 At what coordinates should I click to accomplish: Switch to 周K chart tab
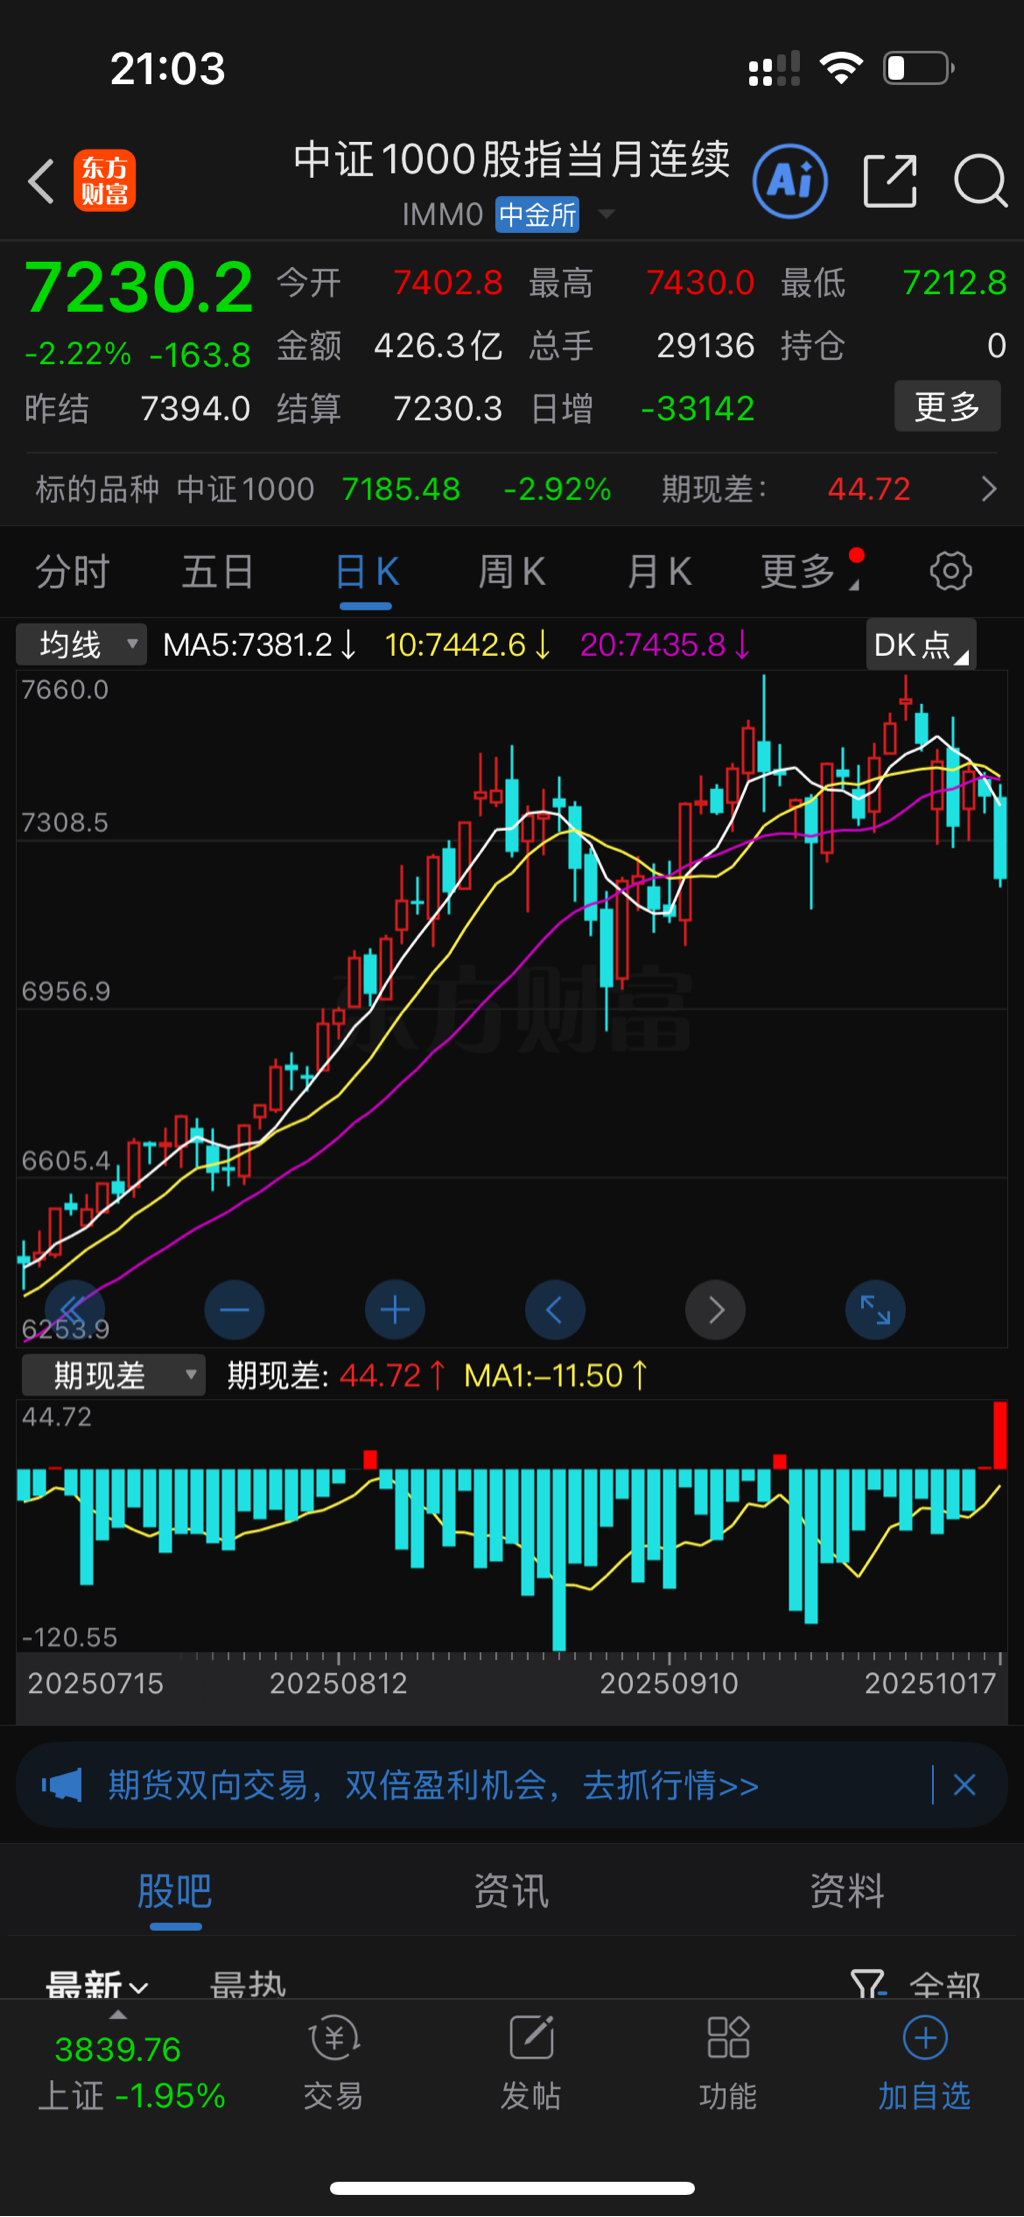511,572
